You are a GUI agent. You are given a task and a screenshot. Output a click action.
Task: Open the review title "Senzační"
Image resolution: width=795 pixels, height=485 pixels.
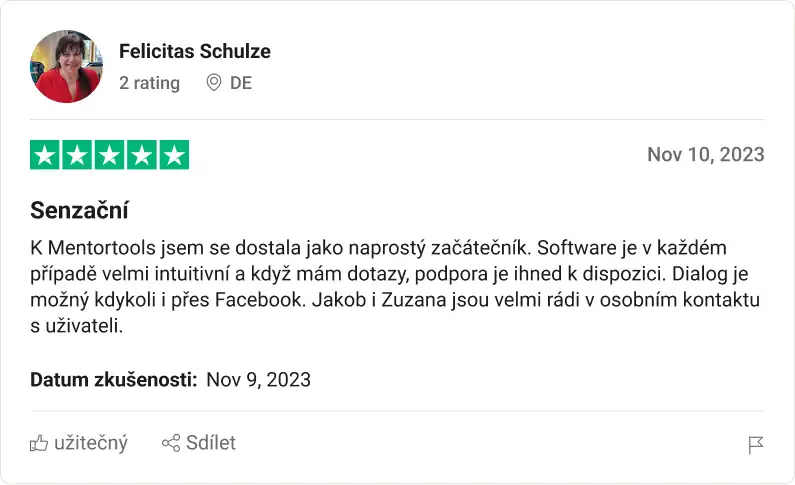pos(80,211)
